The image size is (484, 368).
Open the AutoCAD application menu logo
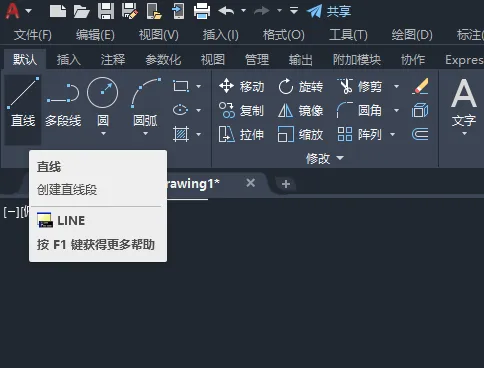(13, 11)
